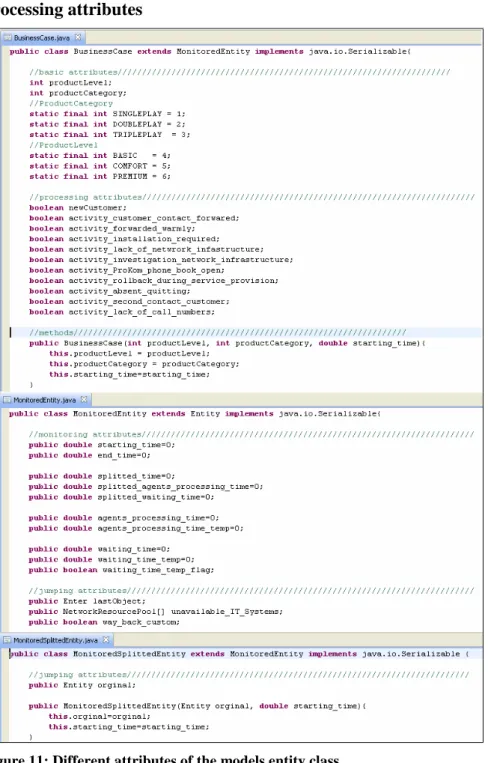Image resolution: width=488 pixels, height=763 pixels.
Task: Click the highlighted '//methods' comment line
Action: point(217,333)
